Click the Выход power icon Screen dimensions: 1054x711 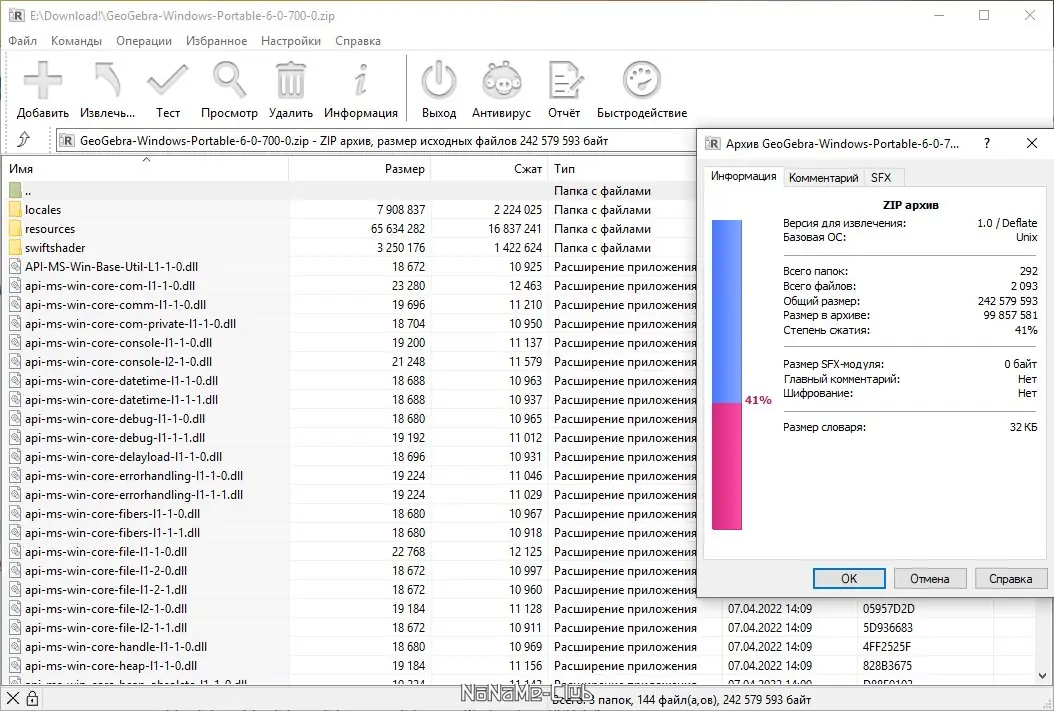pyautogui.click(x=439, y=81)
